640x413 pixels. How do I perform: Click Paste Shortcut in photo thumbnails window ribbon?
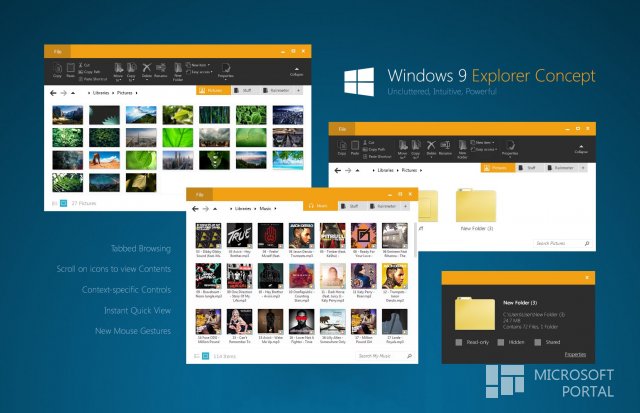coord(93,79)
